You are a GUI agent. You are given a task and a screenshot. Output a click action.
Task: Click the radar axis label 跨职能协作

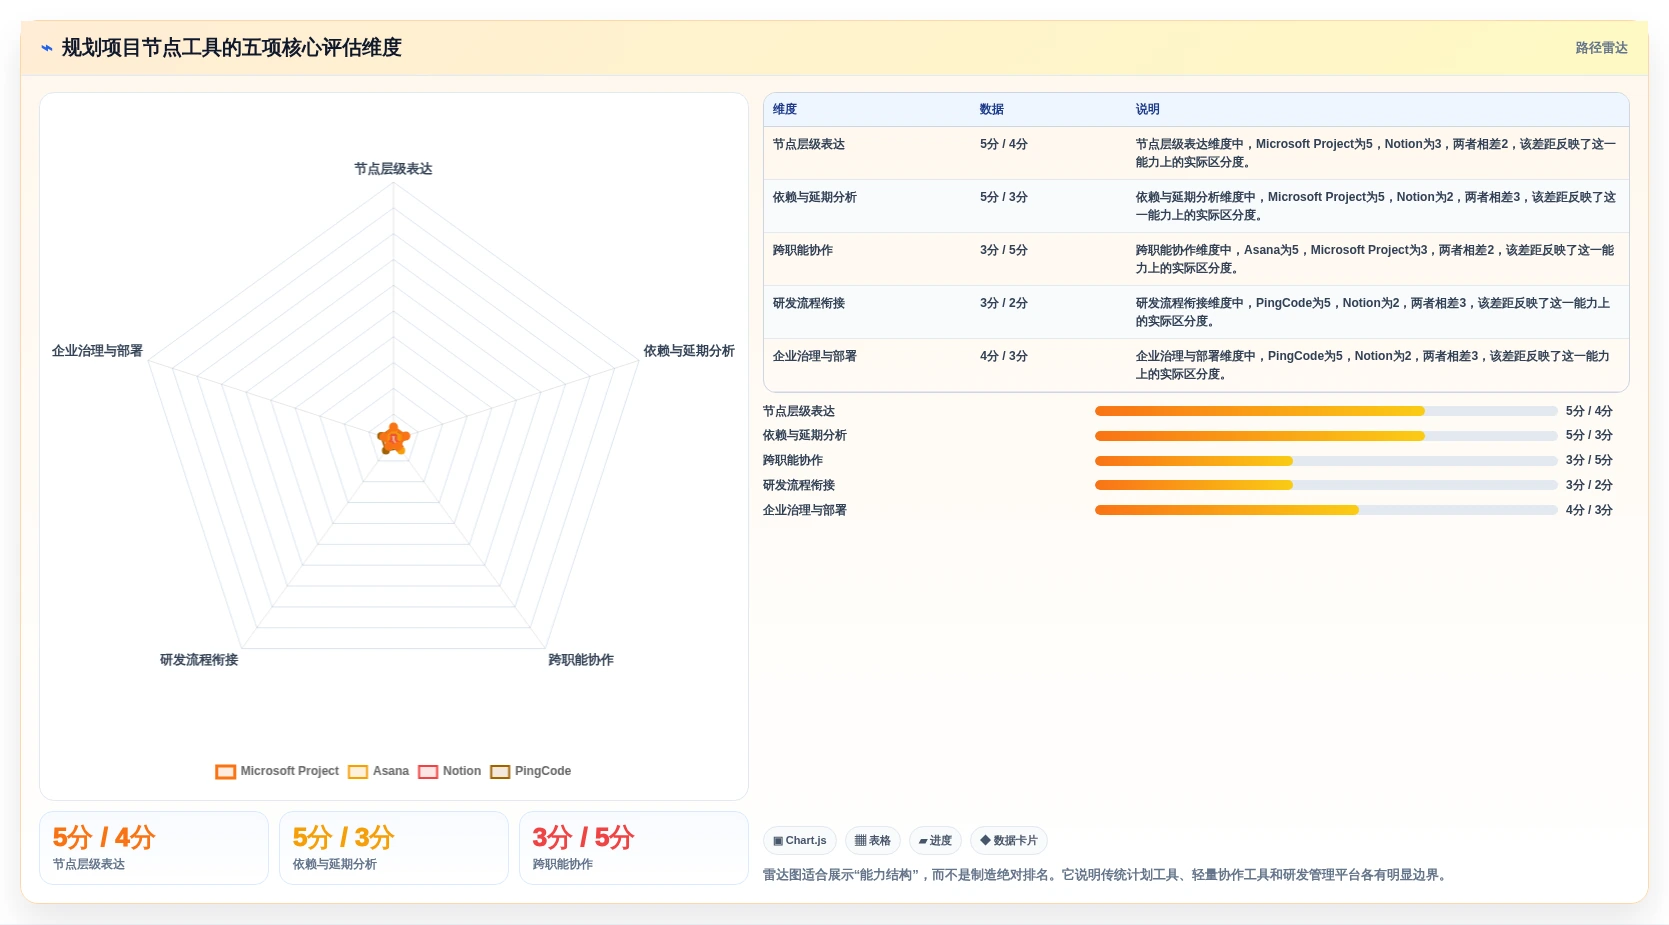coord(581,660)
